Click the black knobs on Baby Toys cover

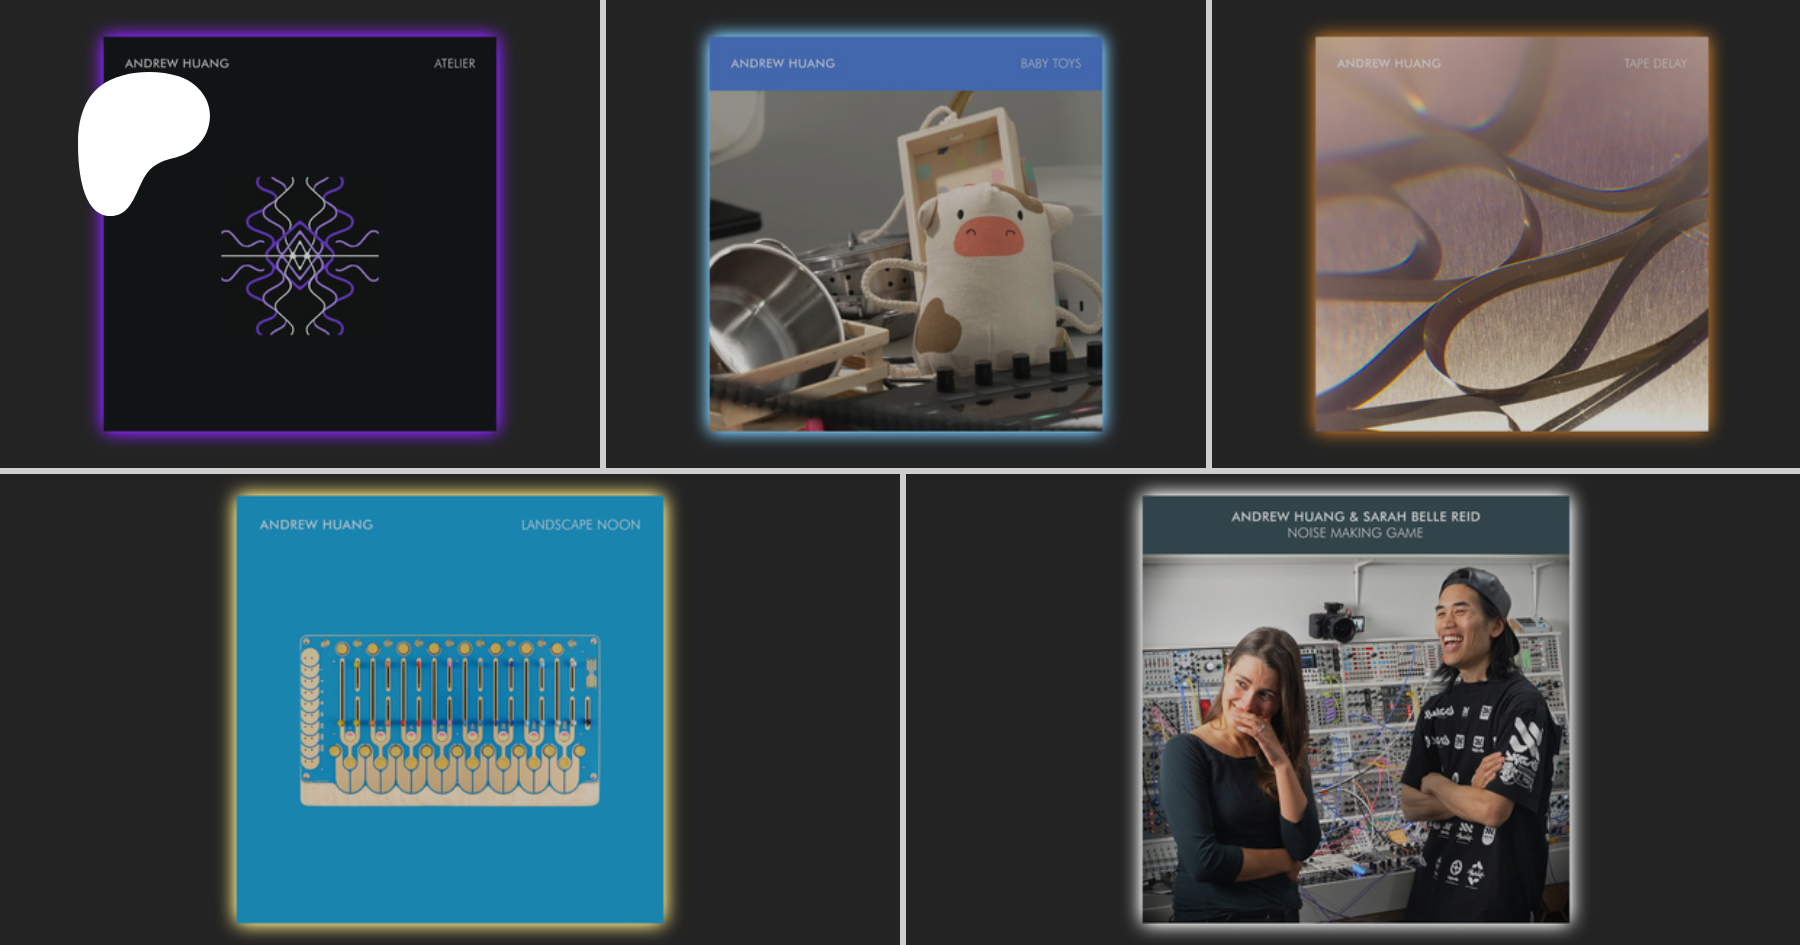(x=1020, y=368)
